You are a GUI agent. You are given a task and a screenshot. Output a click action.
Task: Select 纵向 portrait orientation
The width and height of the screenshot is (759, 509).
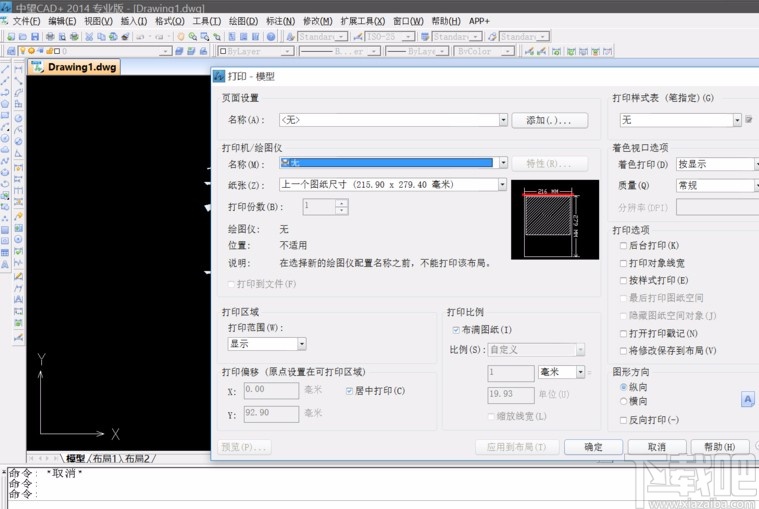click(623, 387)
